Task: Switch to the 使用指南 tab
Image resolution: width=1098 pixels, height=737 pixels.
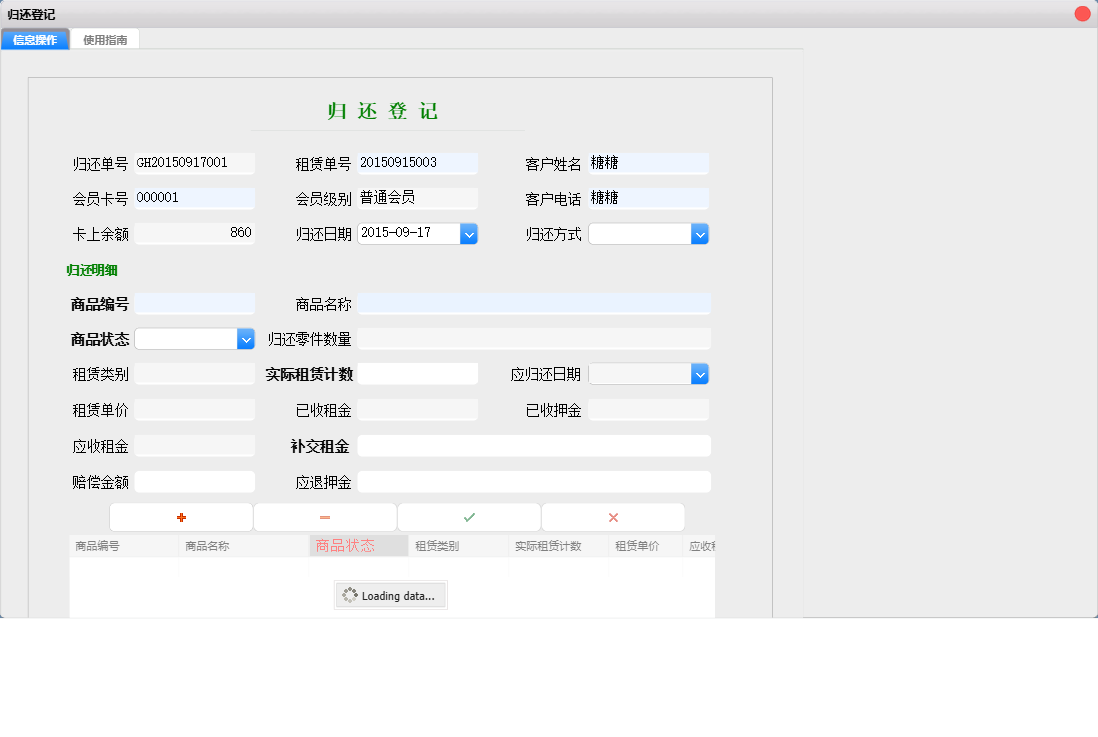Action: (105, 39)
